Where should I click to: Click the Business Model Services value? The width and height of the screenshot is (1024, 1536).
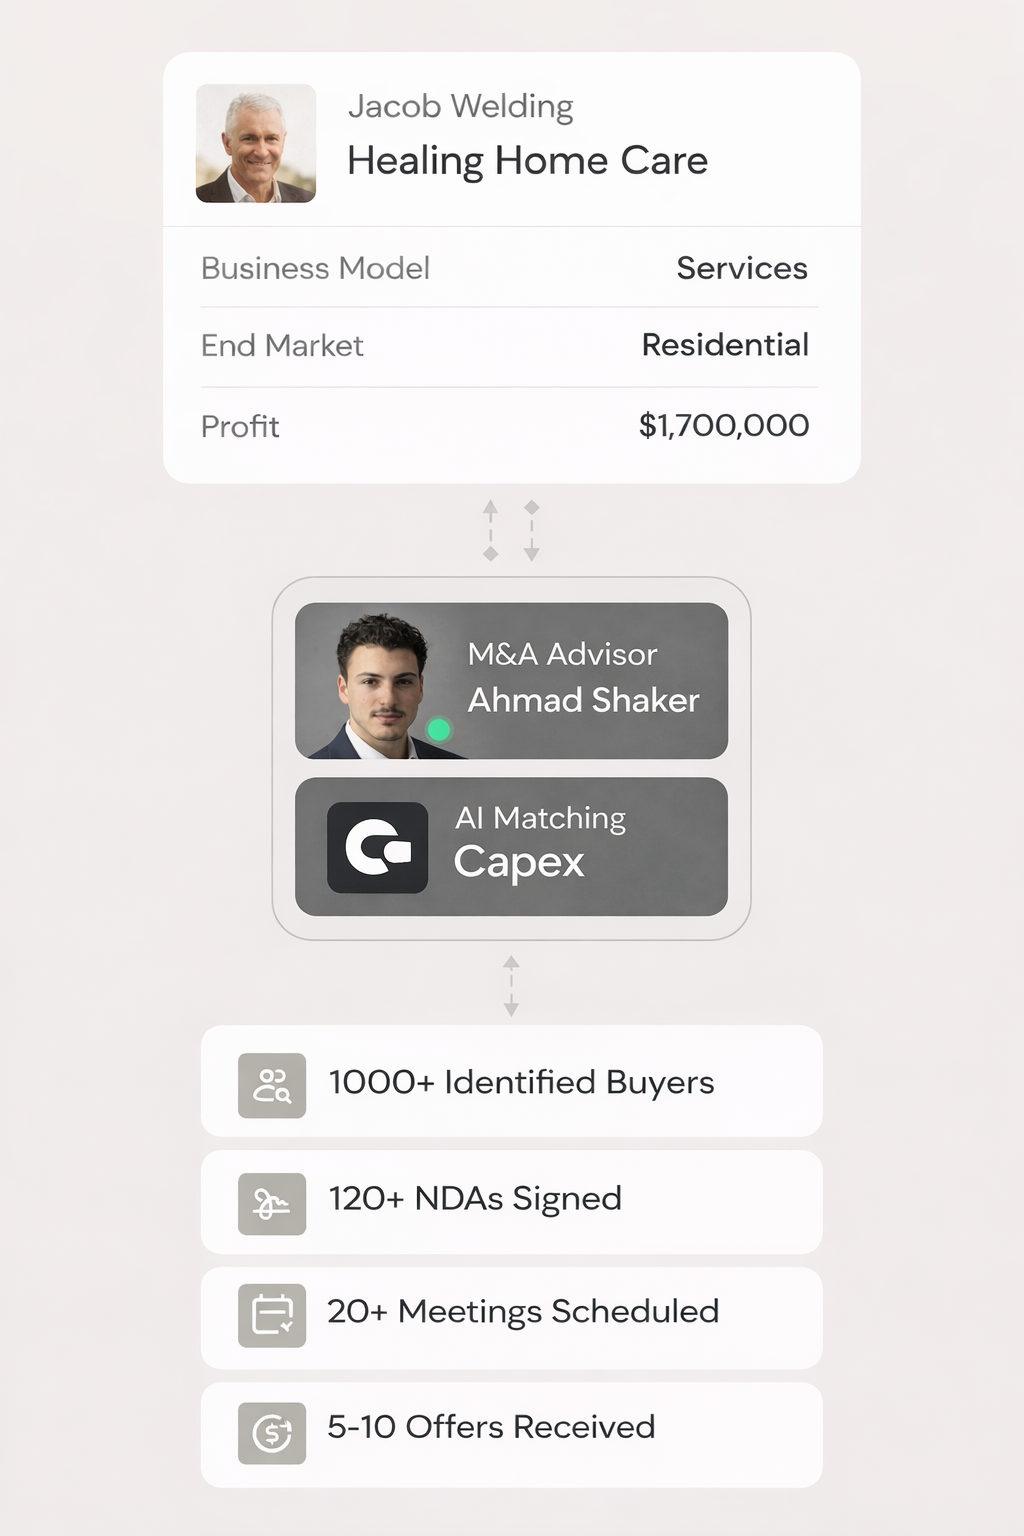[x=741, y=268]
